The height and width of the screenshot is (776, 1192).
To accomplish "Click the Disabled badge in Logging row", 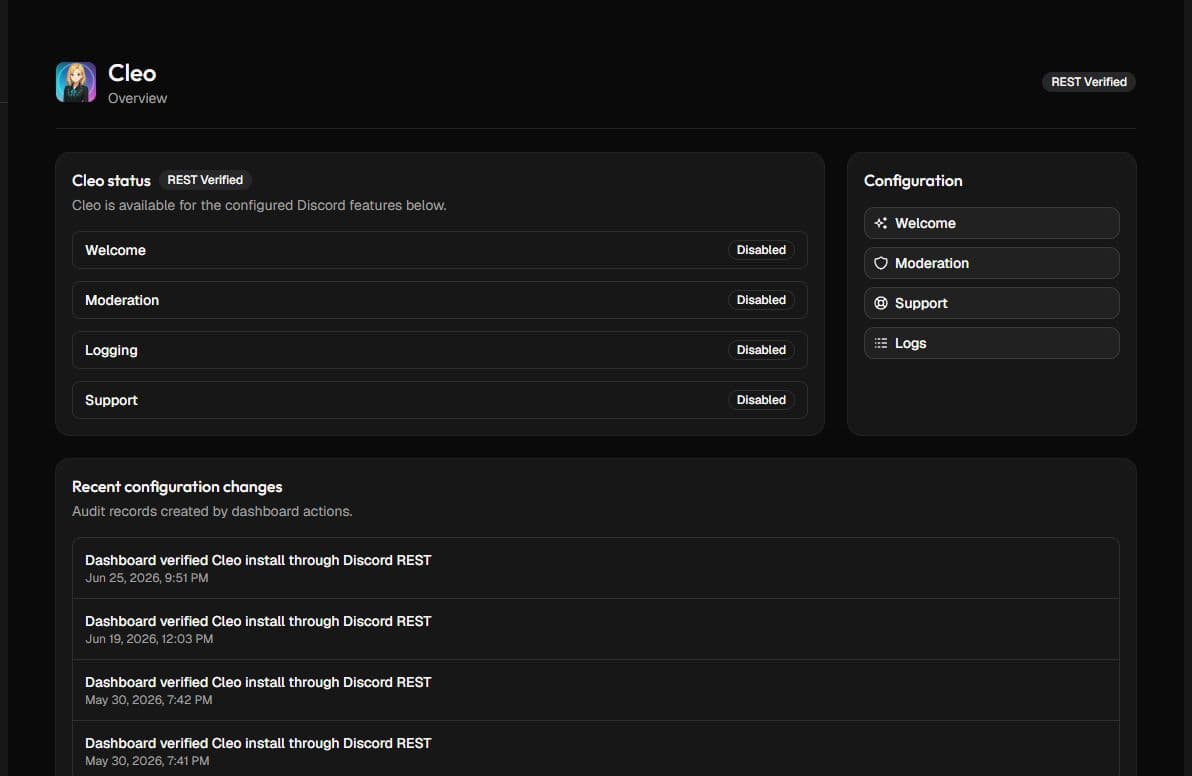I will click(761, 350).
